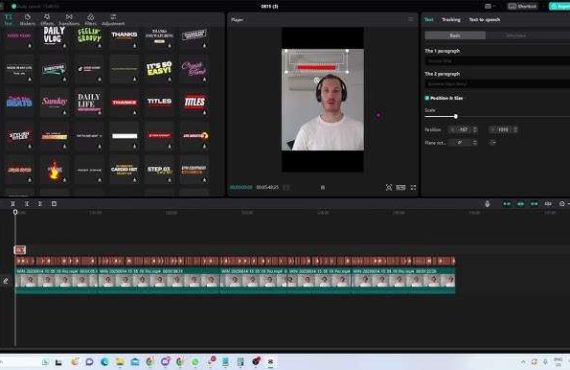The image size is (570, 370).
Task: Select the Text tab in inspector
Action: [x=429, y=20]
